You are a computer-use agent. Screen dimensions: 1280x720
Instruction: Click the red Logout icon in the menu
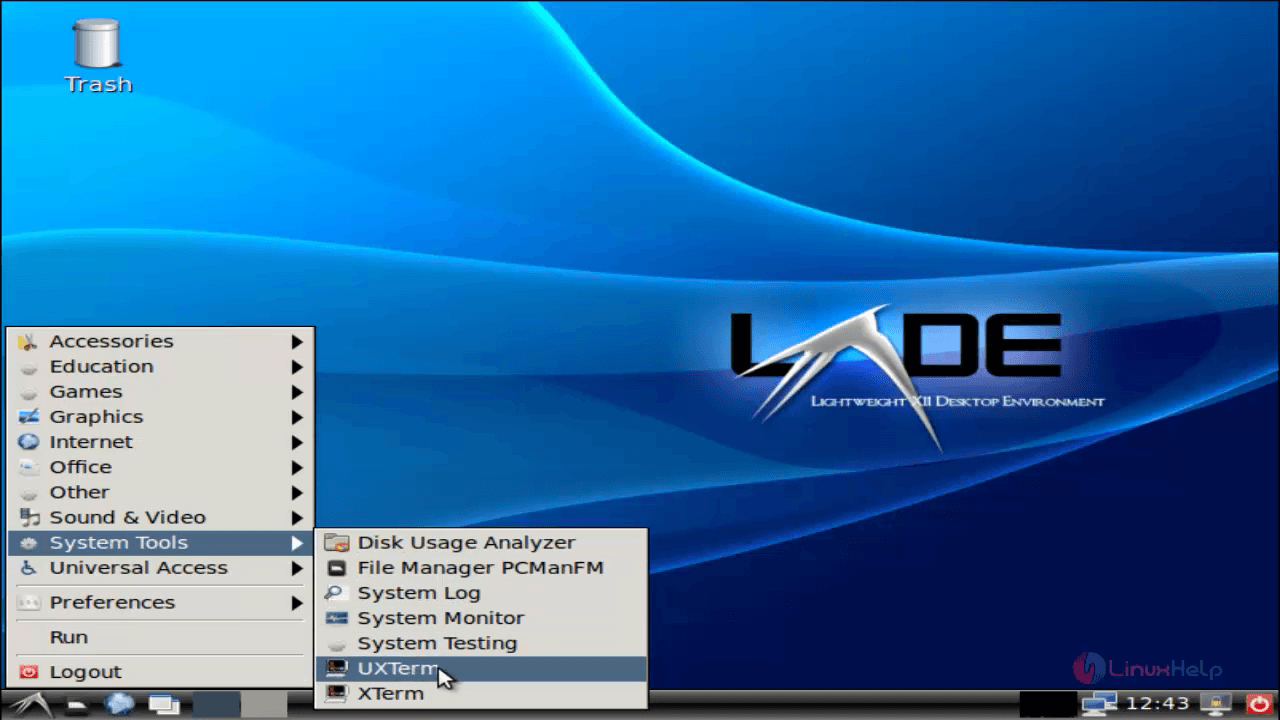point(29,672)
